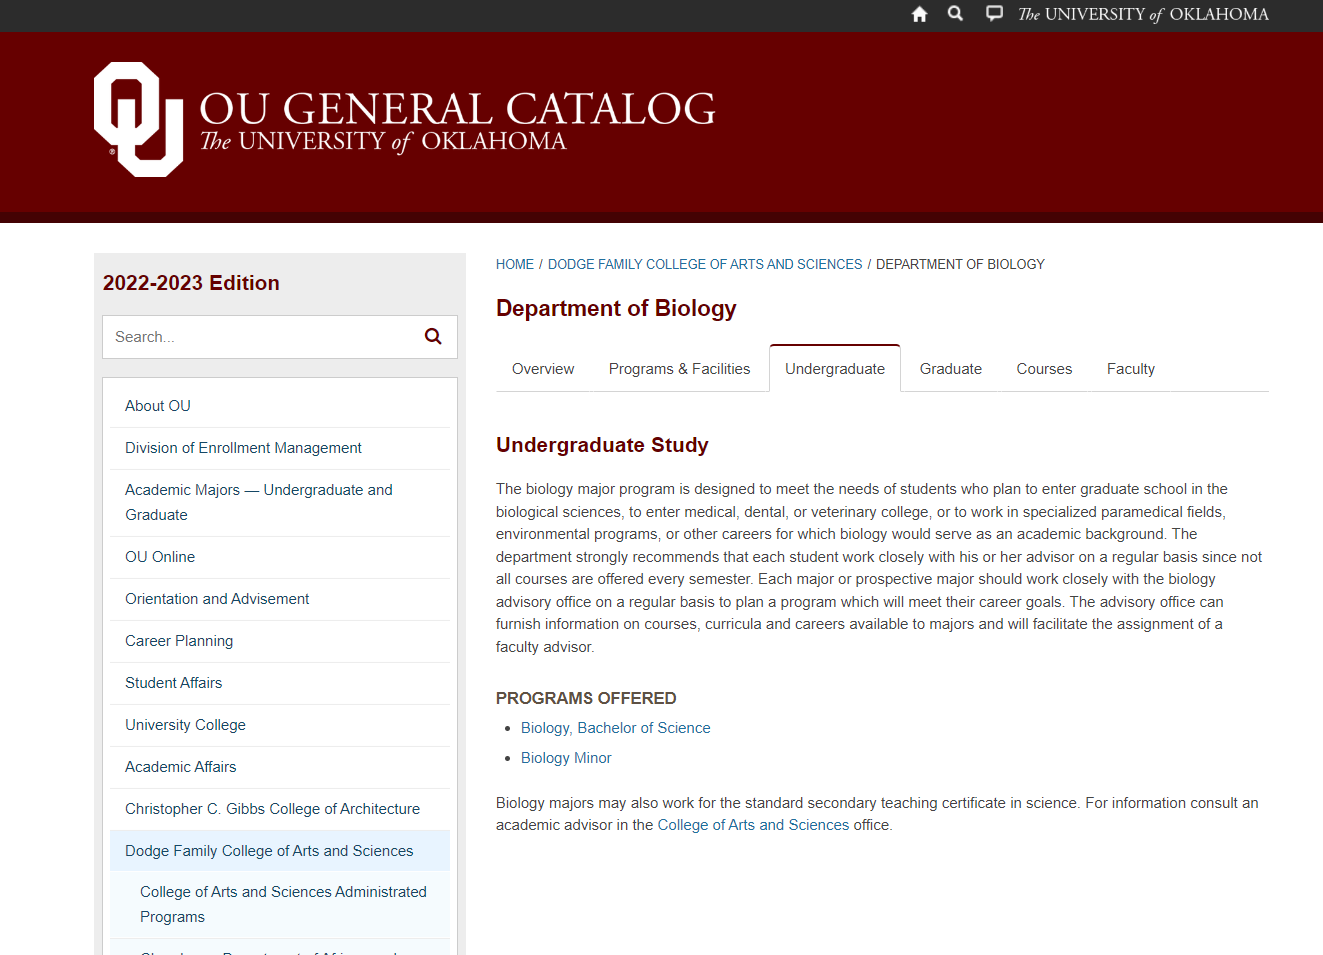
Task: Open Division of Enrollment Management
Action: (280, 448)
